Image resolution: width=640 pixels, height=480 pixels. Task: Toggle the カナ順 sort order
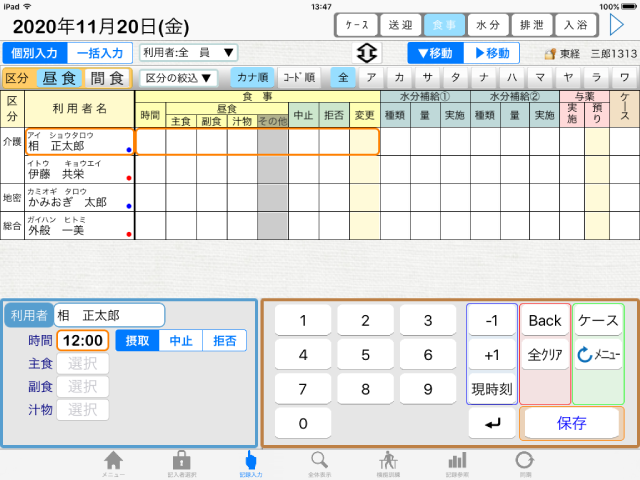click(253, 77)
